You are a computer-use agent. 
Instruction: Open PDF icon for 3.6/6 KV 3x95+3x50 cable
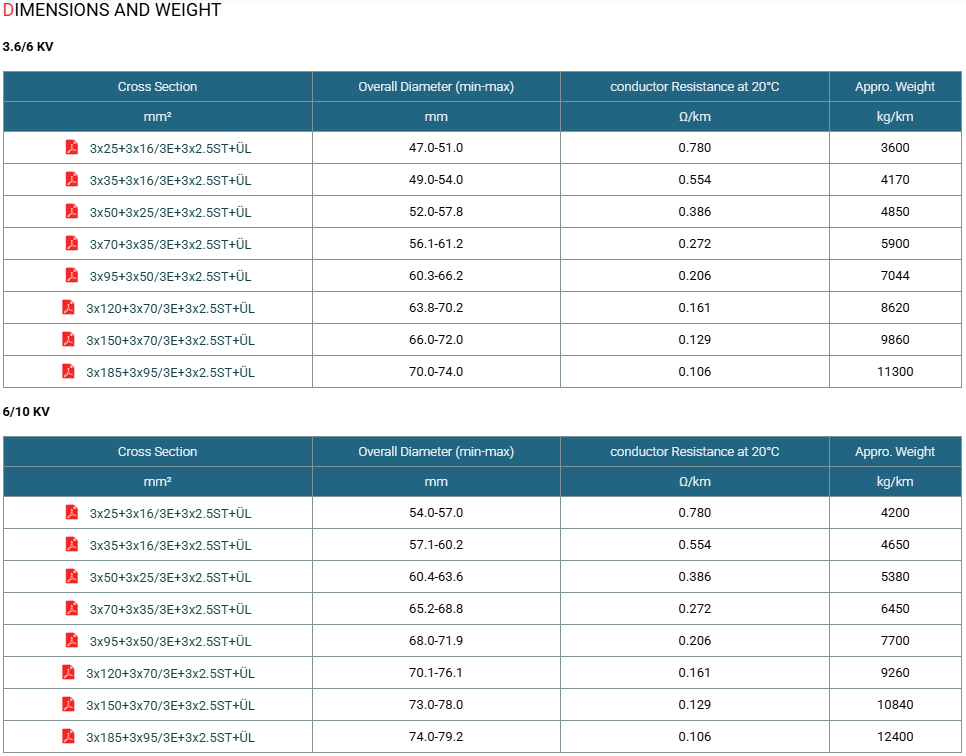coord(71,275)
